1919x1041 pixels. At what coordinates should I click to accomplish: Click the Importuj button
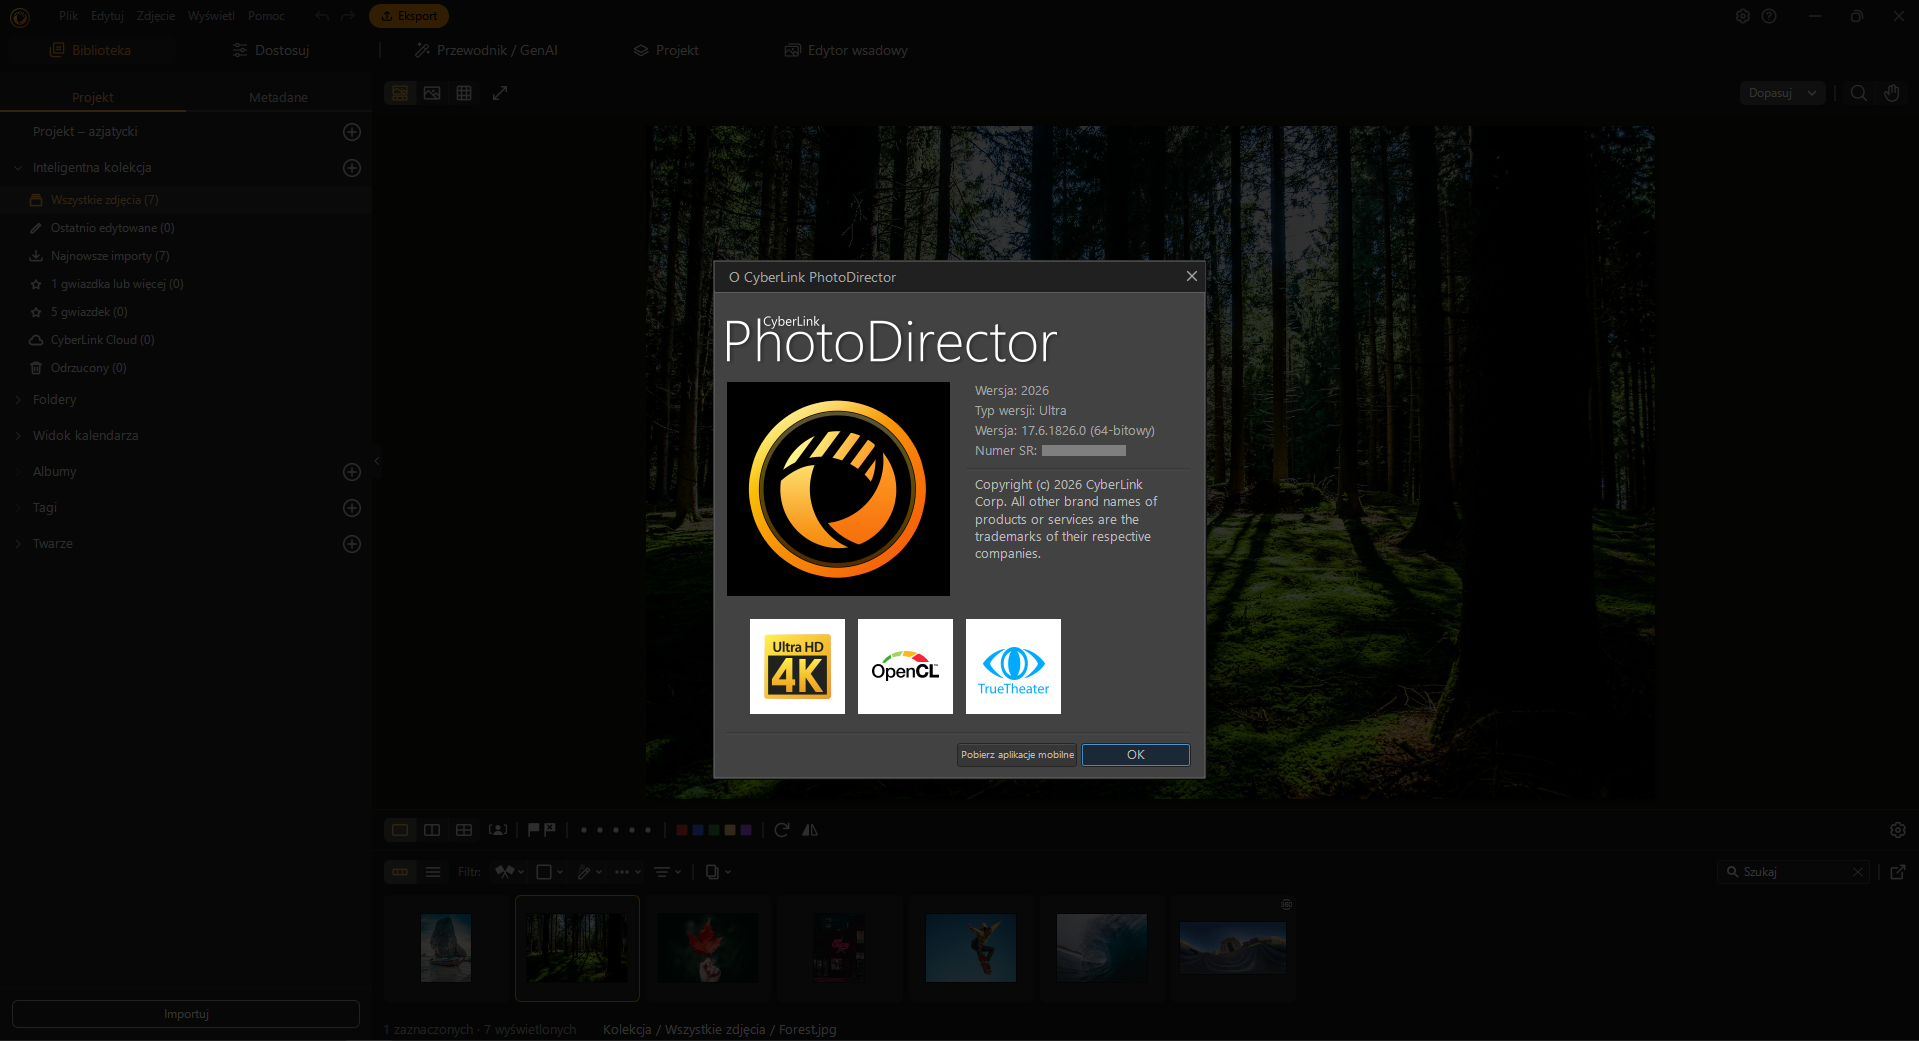[186, 1014]
